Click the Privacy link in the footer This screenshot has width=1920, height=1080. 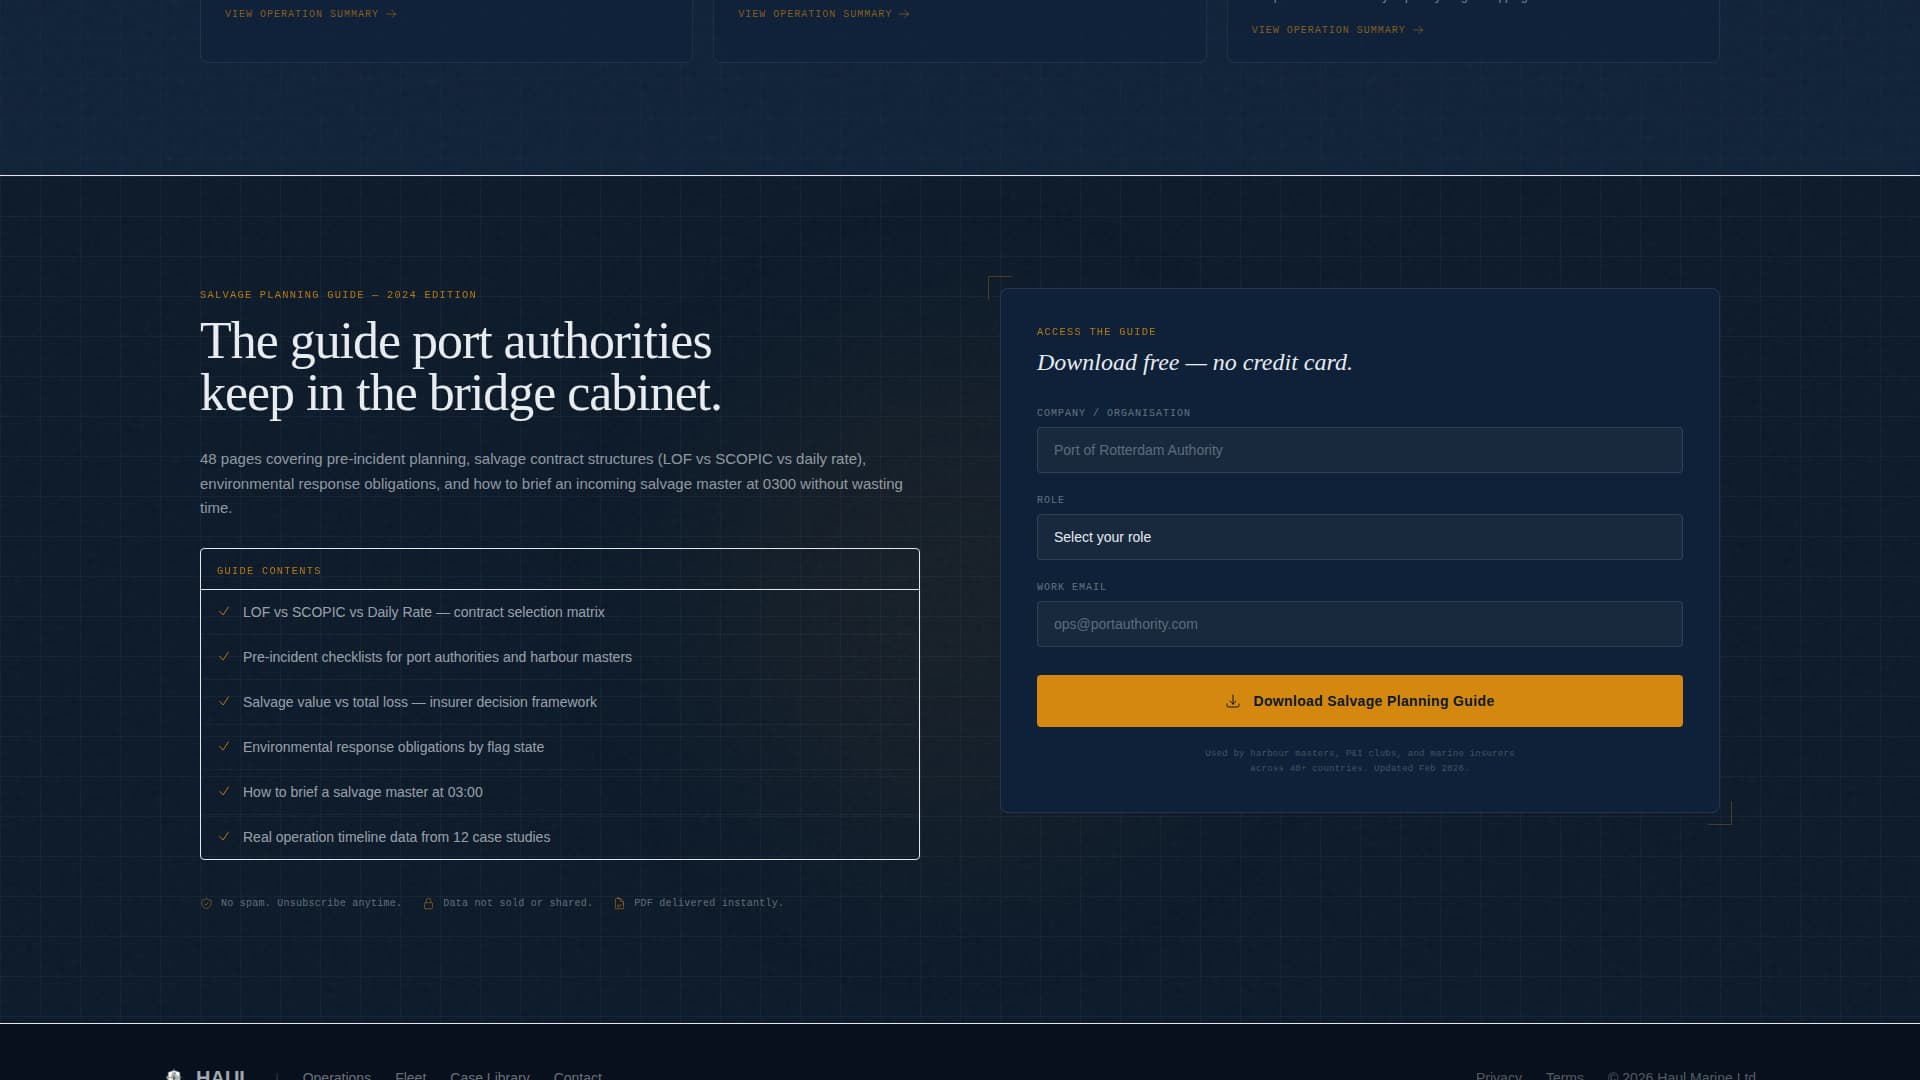pyautogui.click(x=1498, y=1076)
